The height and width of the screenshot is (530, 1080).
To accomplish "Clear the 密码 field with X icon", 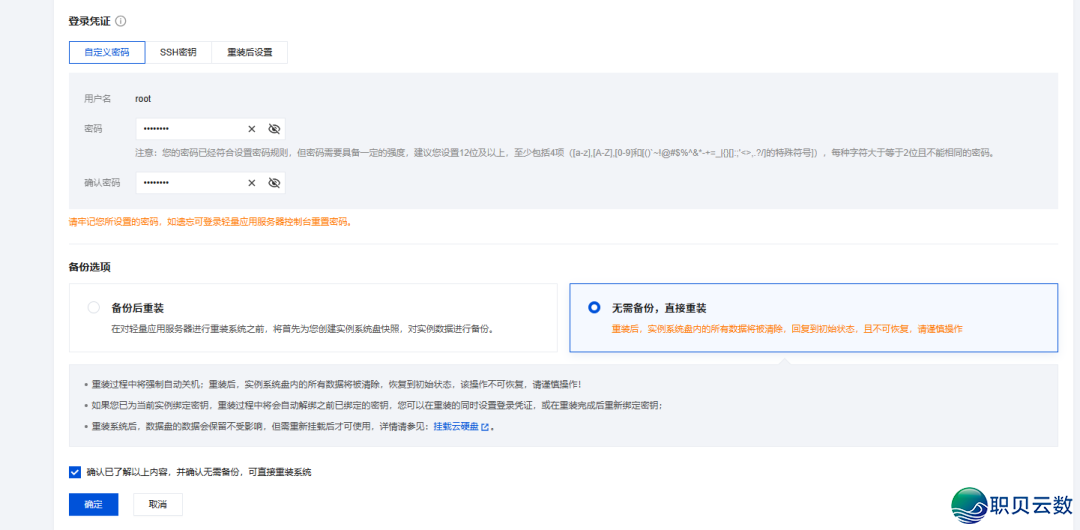I will pyautogui.click(x=252, y=129).
